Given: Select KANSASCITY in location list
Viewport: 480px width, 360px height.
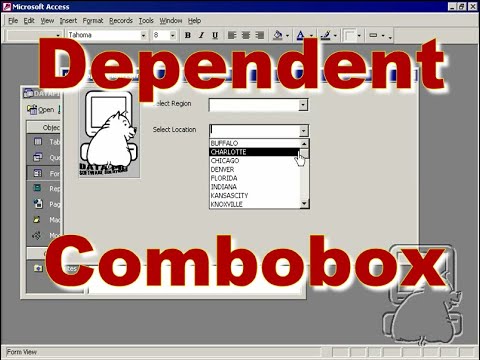Looking at the screenshot, I should (255, 195).
